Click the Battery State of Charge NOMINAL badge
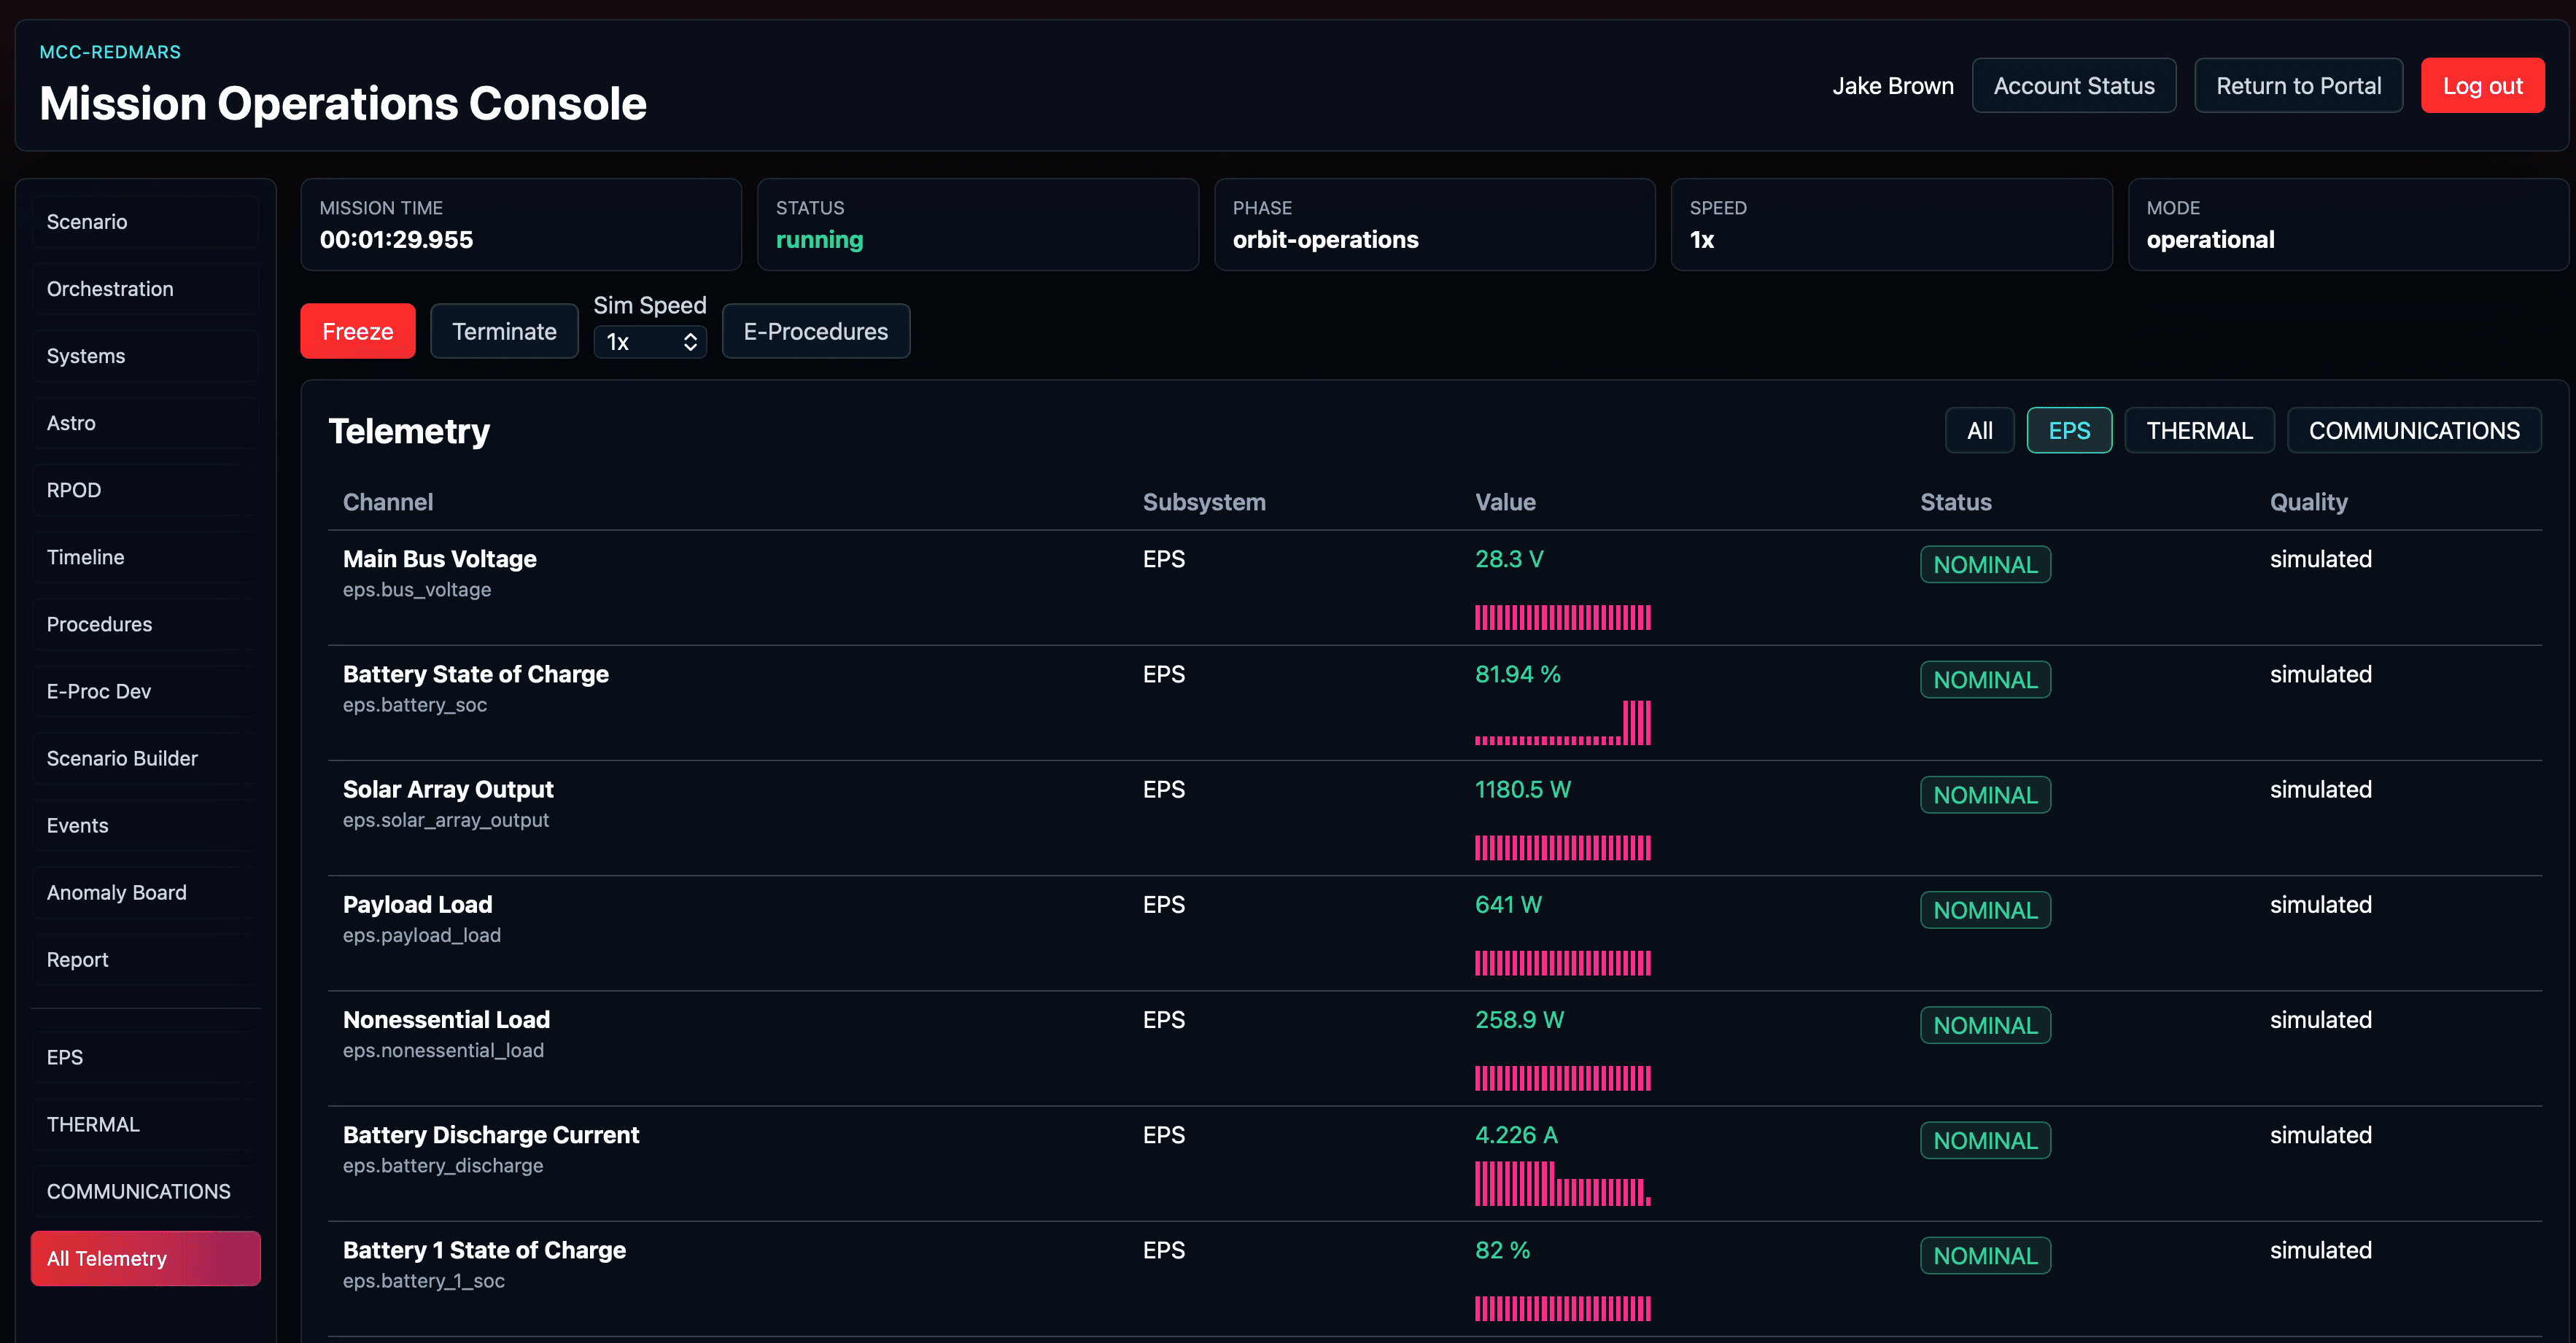This screenshot has width=2576, height=1343. tap(1985, 680)
